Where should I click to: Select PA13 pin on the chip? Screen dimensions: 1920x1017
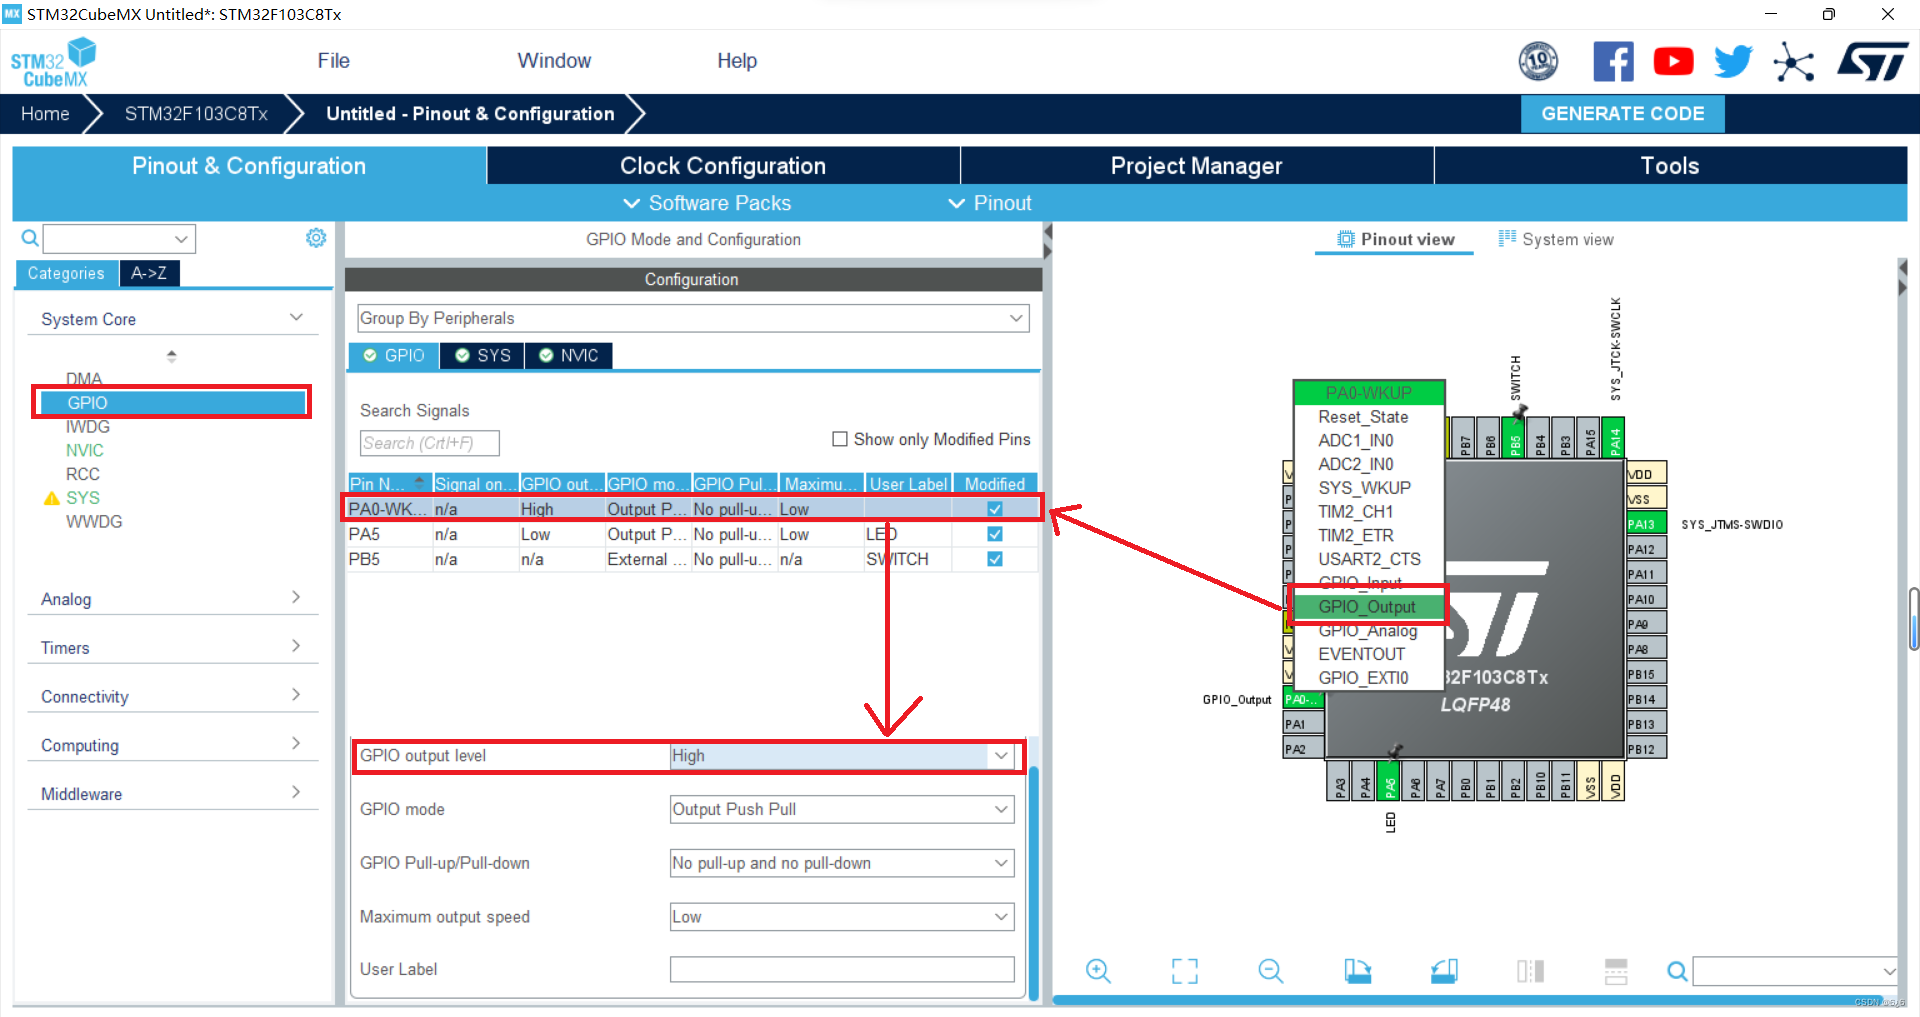click(1646, 524)
